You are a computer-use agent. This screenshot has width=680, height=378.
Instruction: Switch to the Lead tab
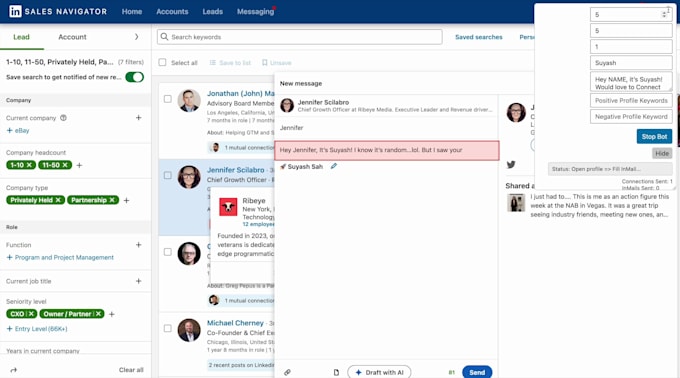tap(21, 37)
